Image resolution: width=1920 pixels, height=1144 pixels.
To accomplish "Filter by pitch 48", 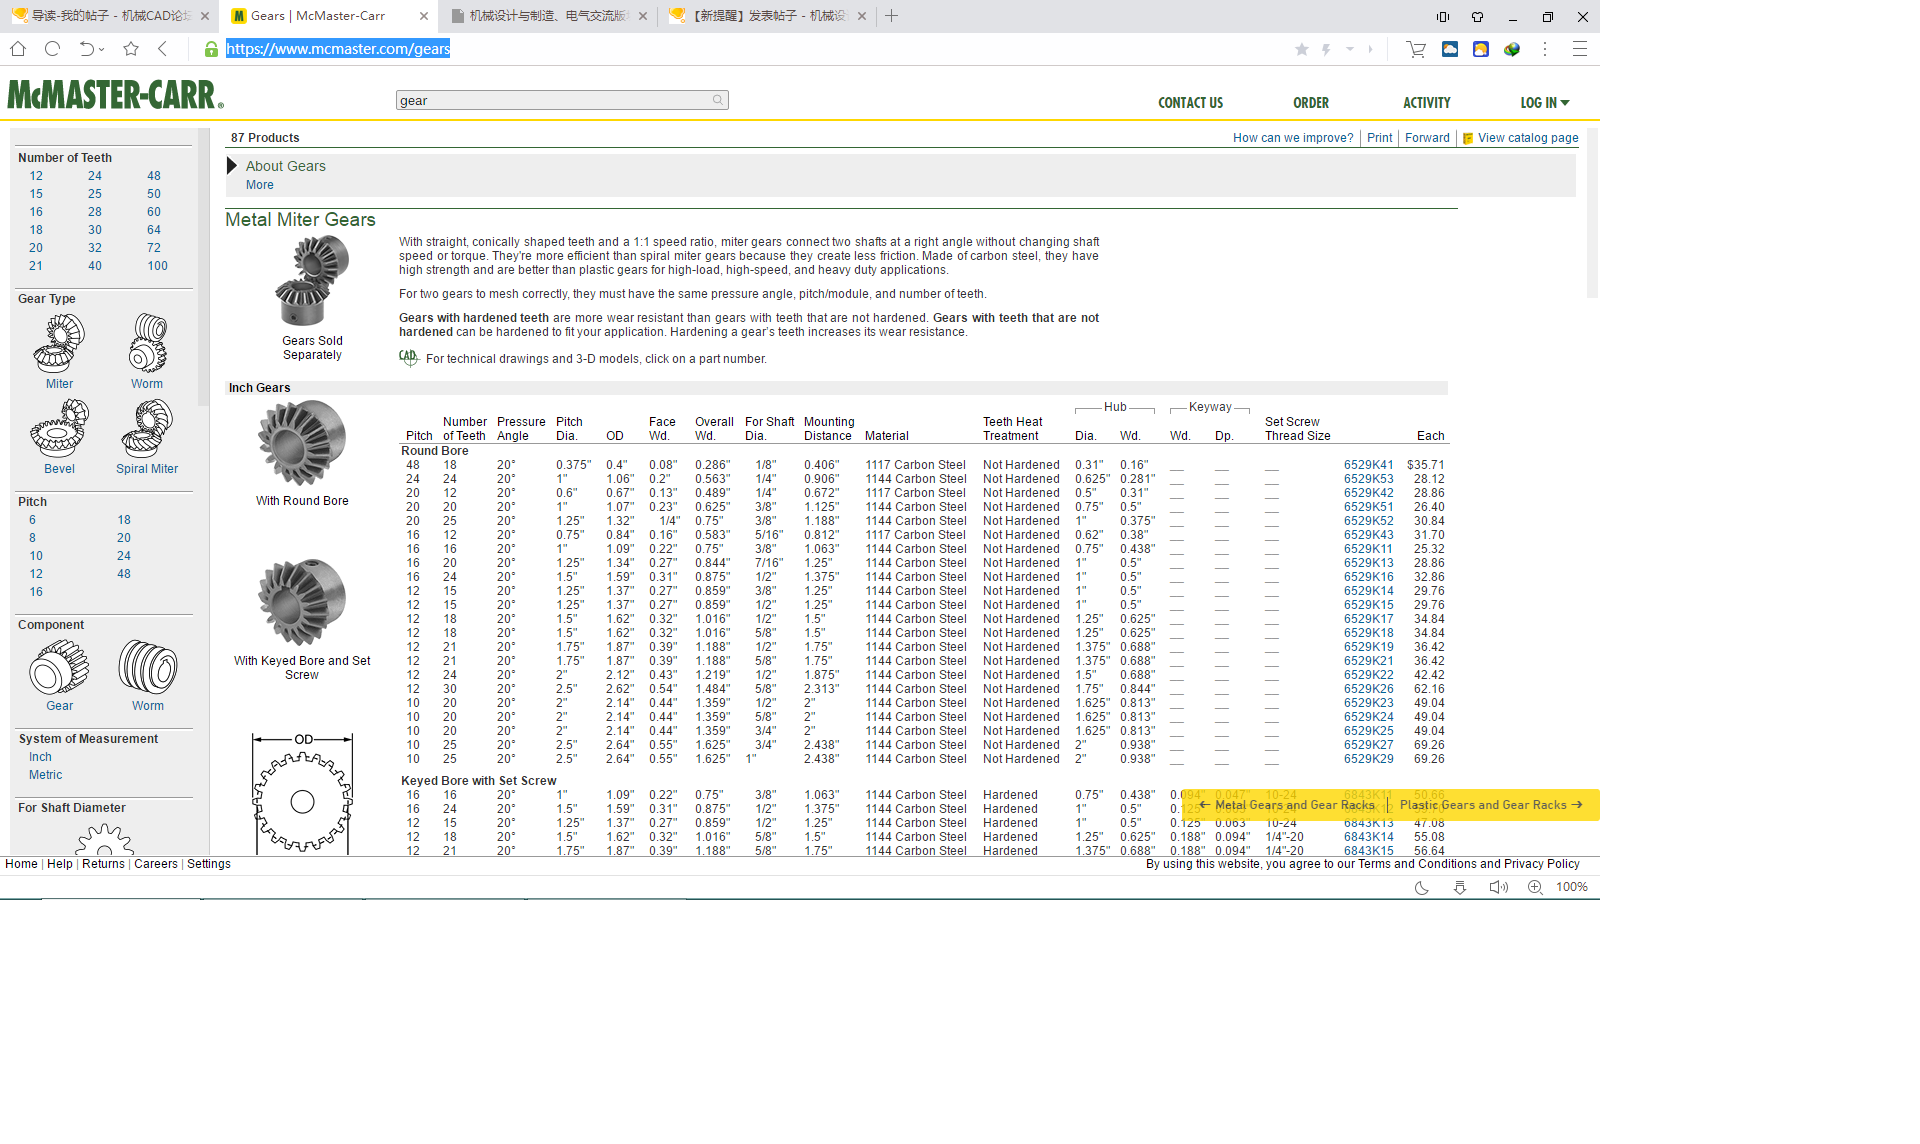I will 124,574.
